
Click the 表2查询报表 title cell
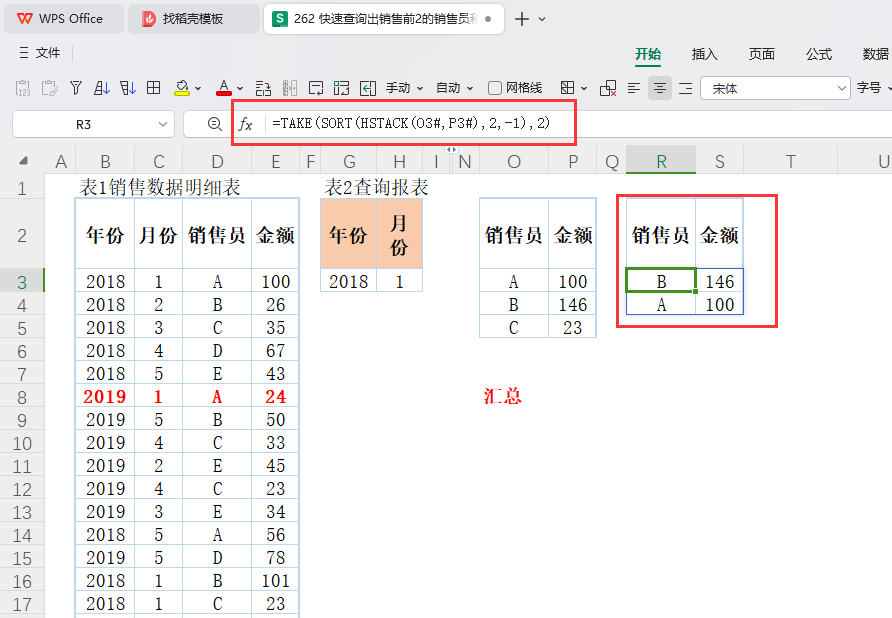tap(376, 187)
